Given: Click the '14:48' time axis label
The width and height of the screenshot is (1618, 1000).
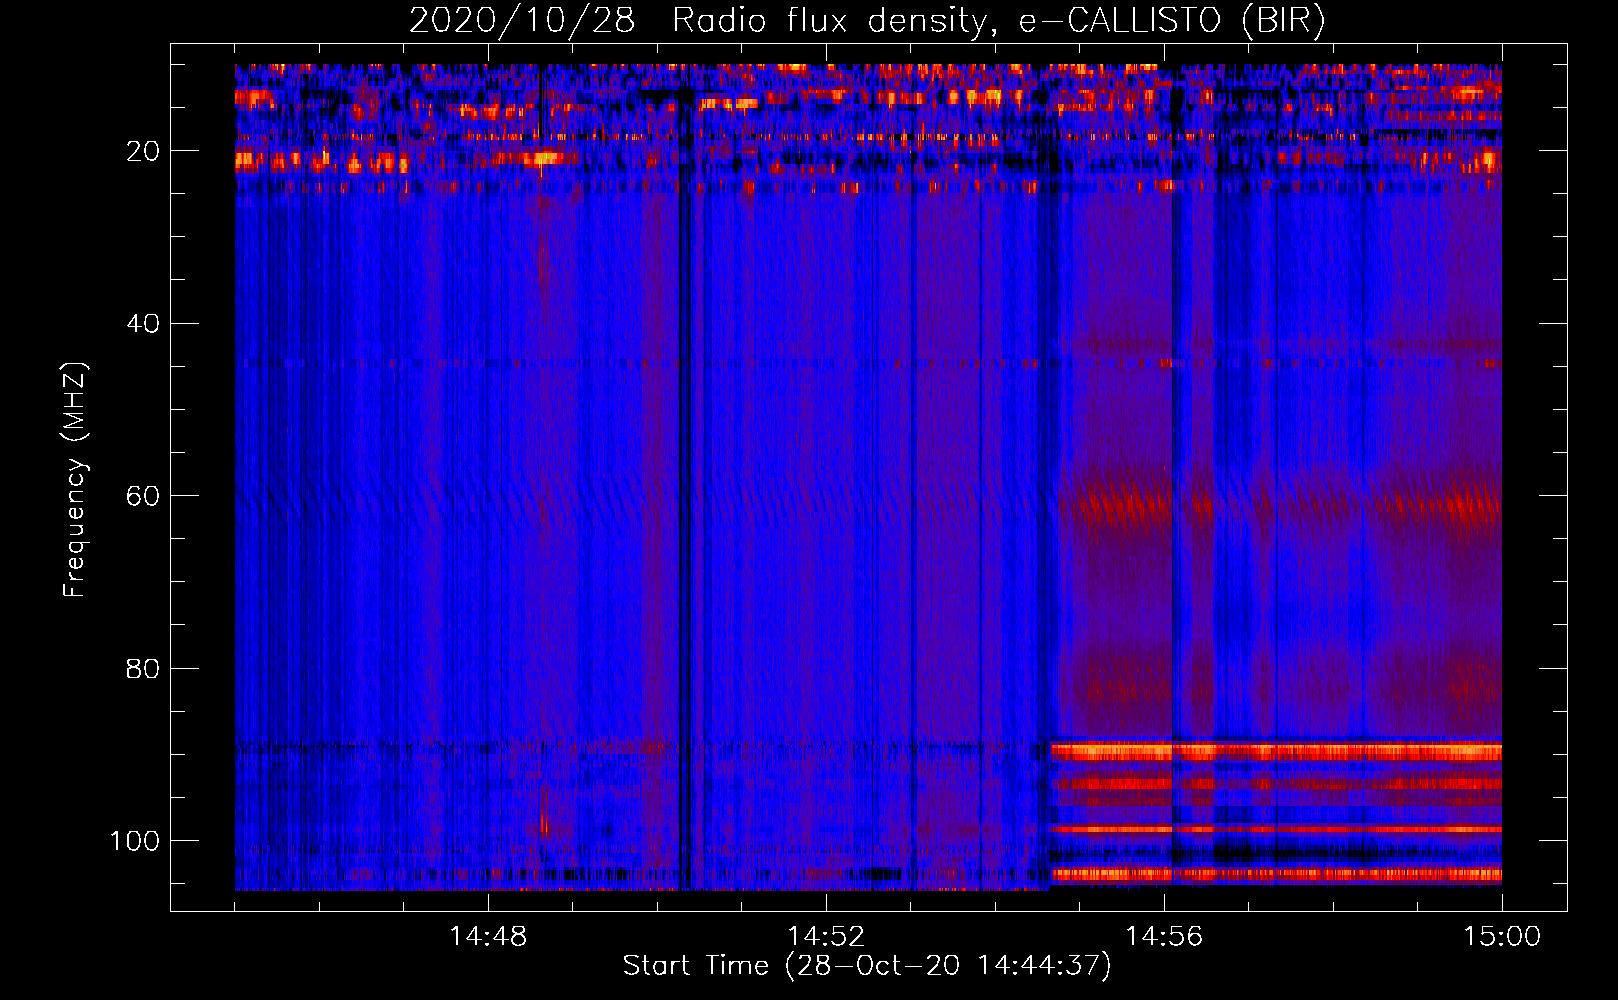Looking at the screenshot, I should coord(488,937).
